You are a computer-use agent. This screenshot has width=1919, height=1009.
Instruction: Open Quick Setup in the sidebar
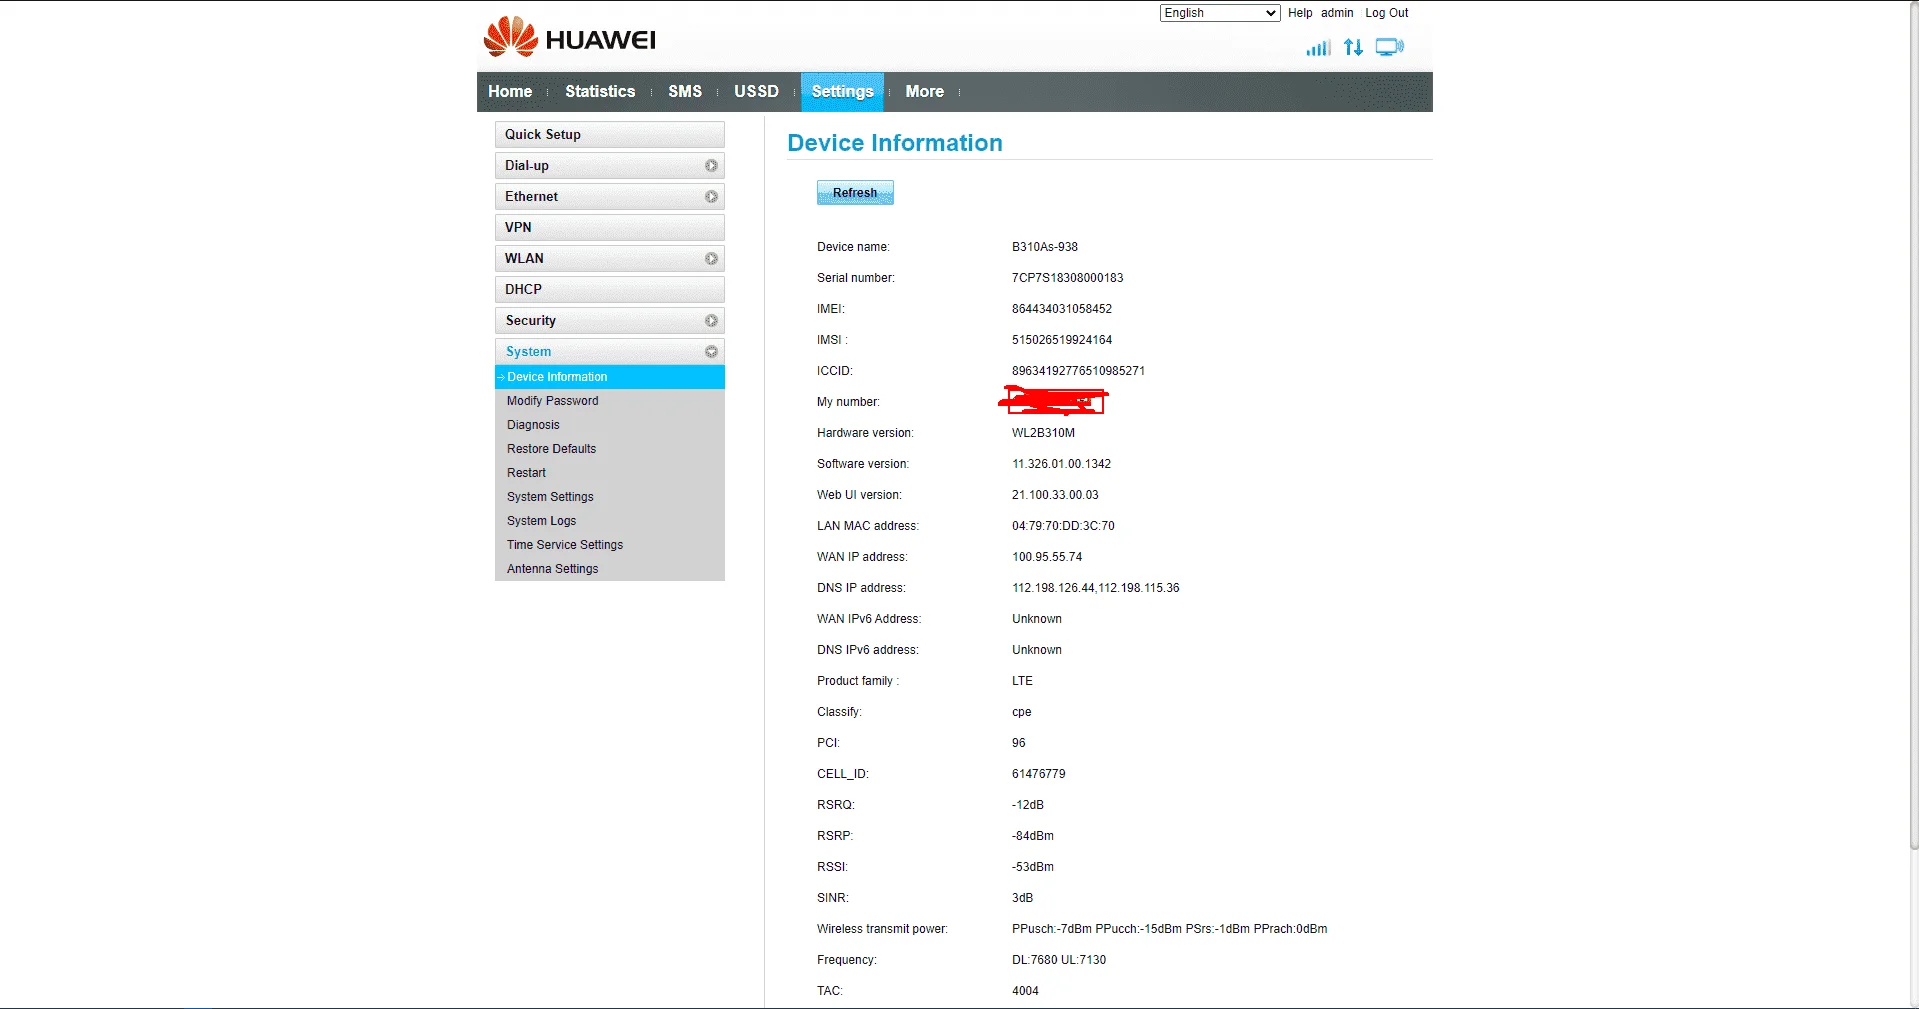(609, 135)
